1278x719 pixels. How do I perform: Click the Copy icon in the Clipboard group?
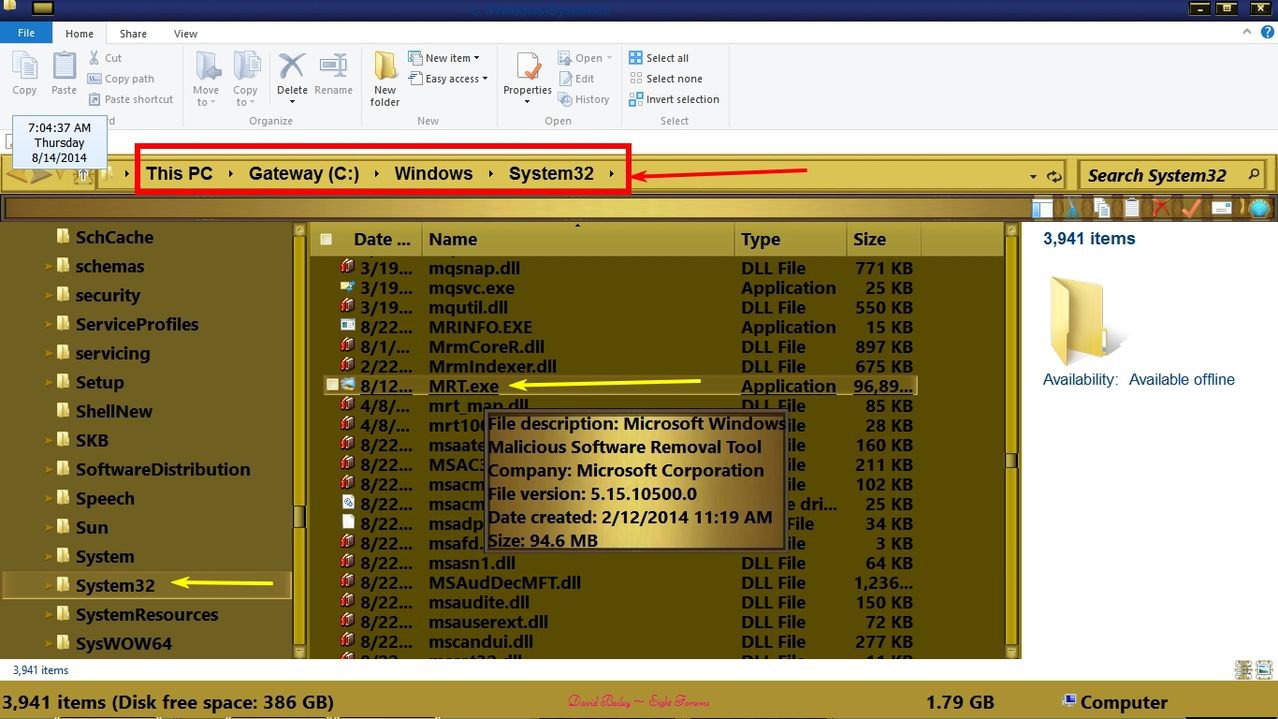click(25, 67)
